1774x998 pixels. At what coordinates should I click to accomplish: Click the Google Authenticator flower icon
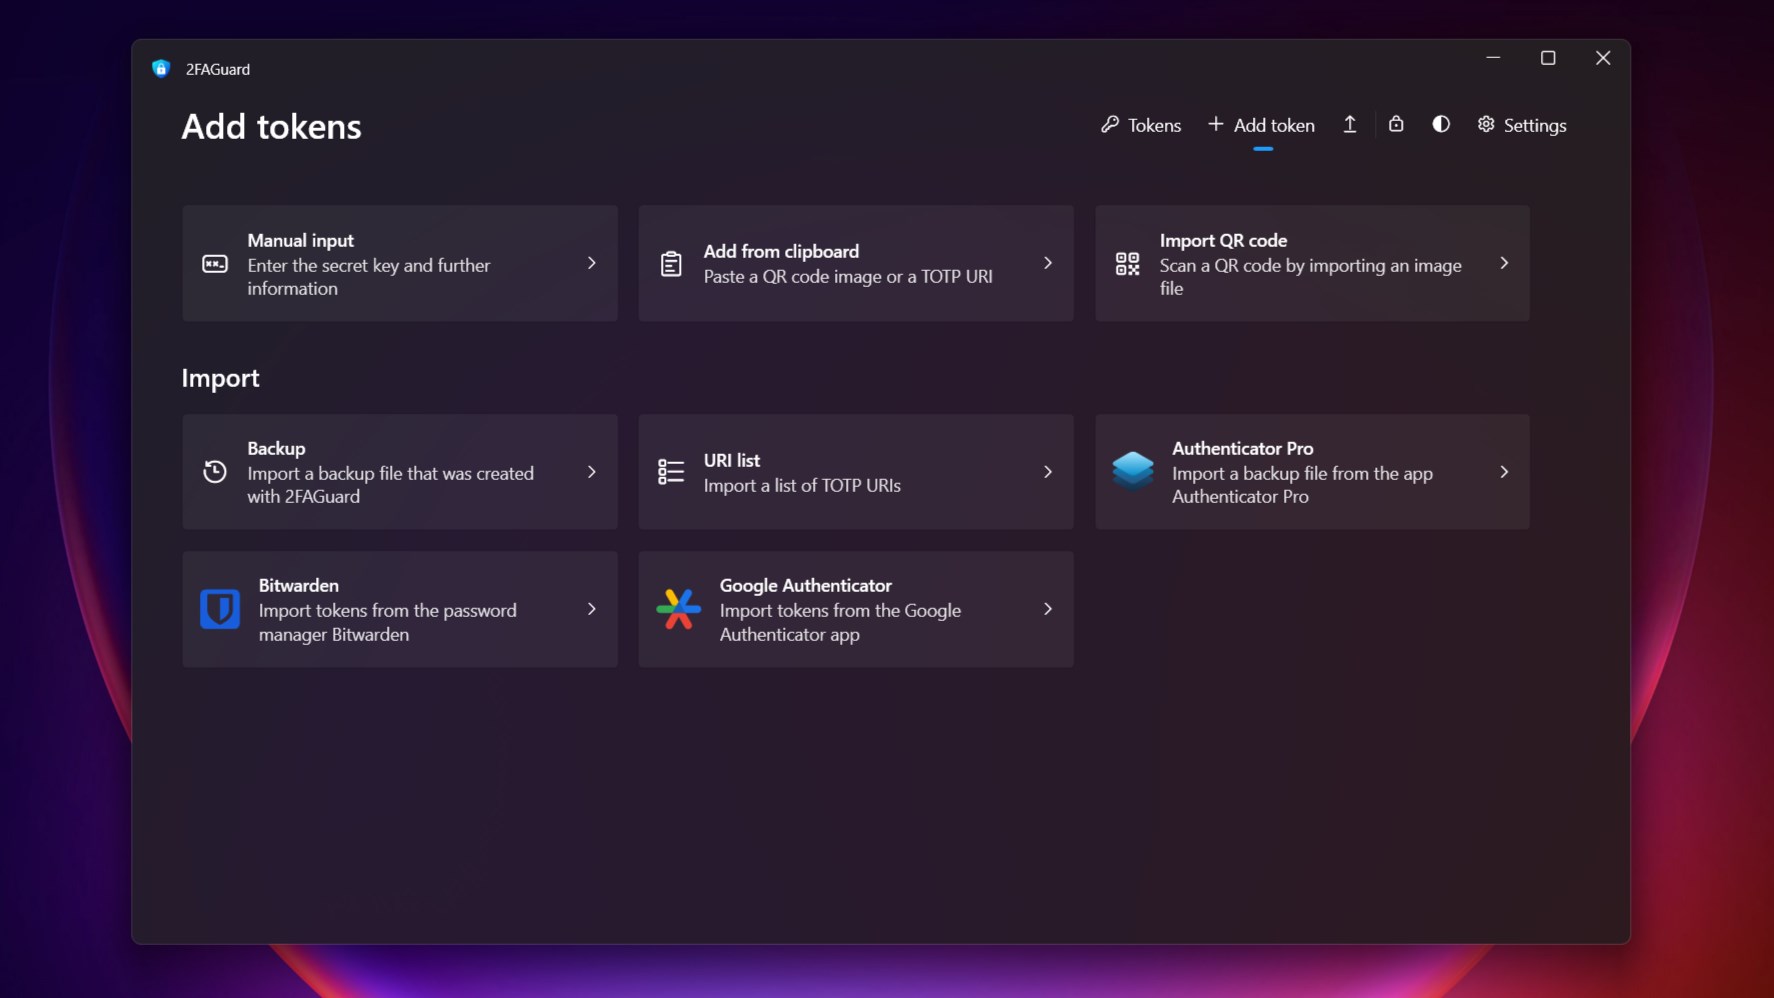coord(678,608)
